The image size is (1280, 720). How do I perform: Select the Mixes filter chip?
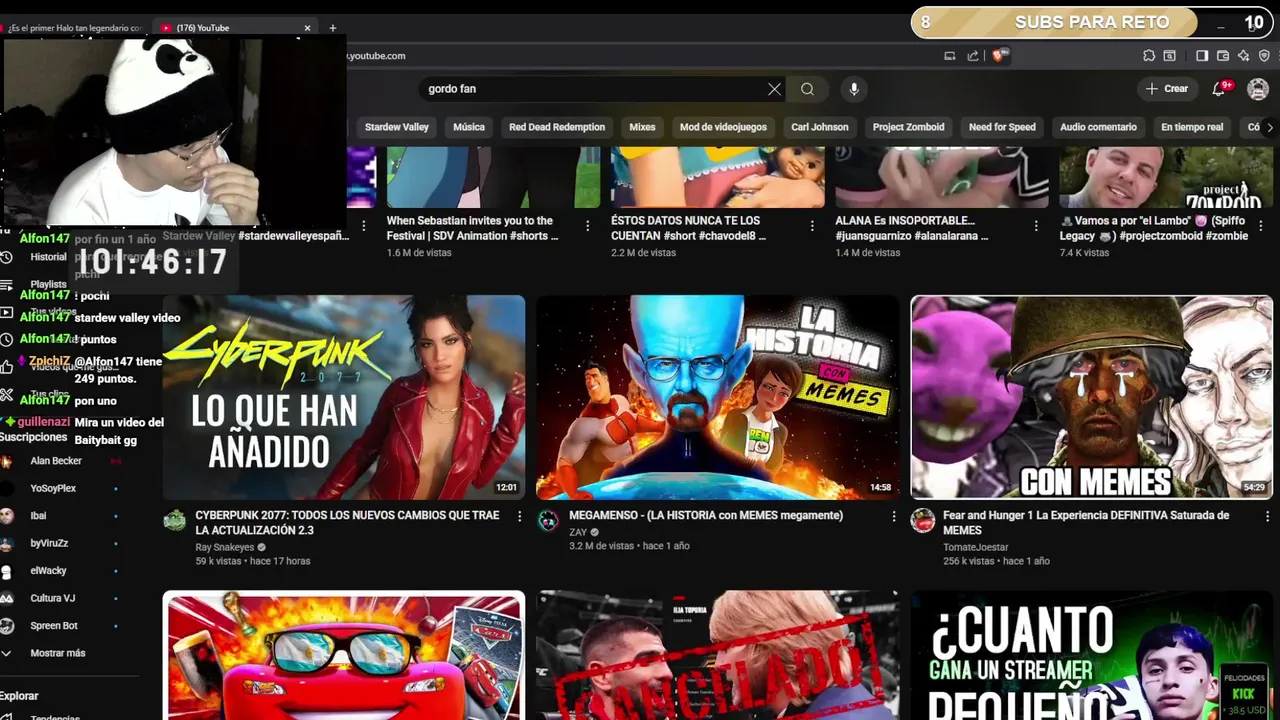coord(642,127)
